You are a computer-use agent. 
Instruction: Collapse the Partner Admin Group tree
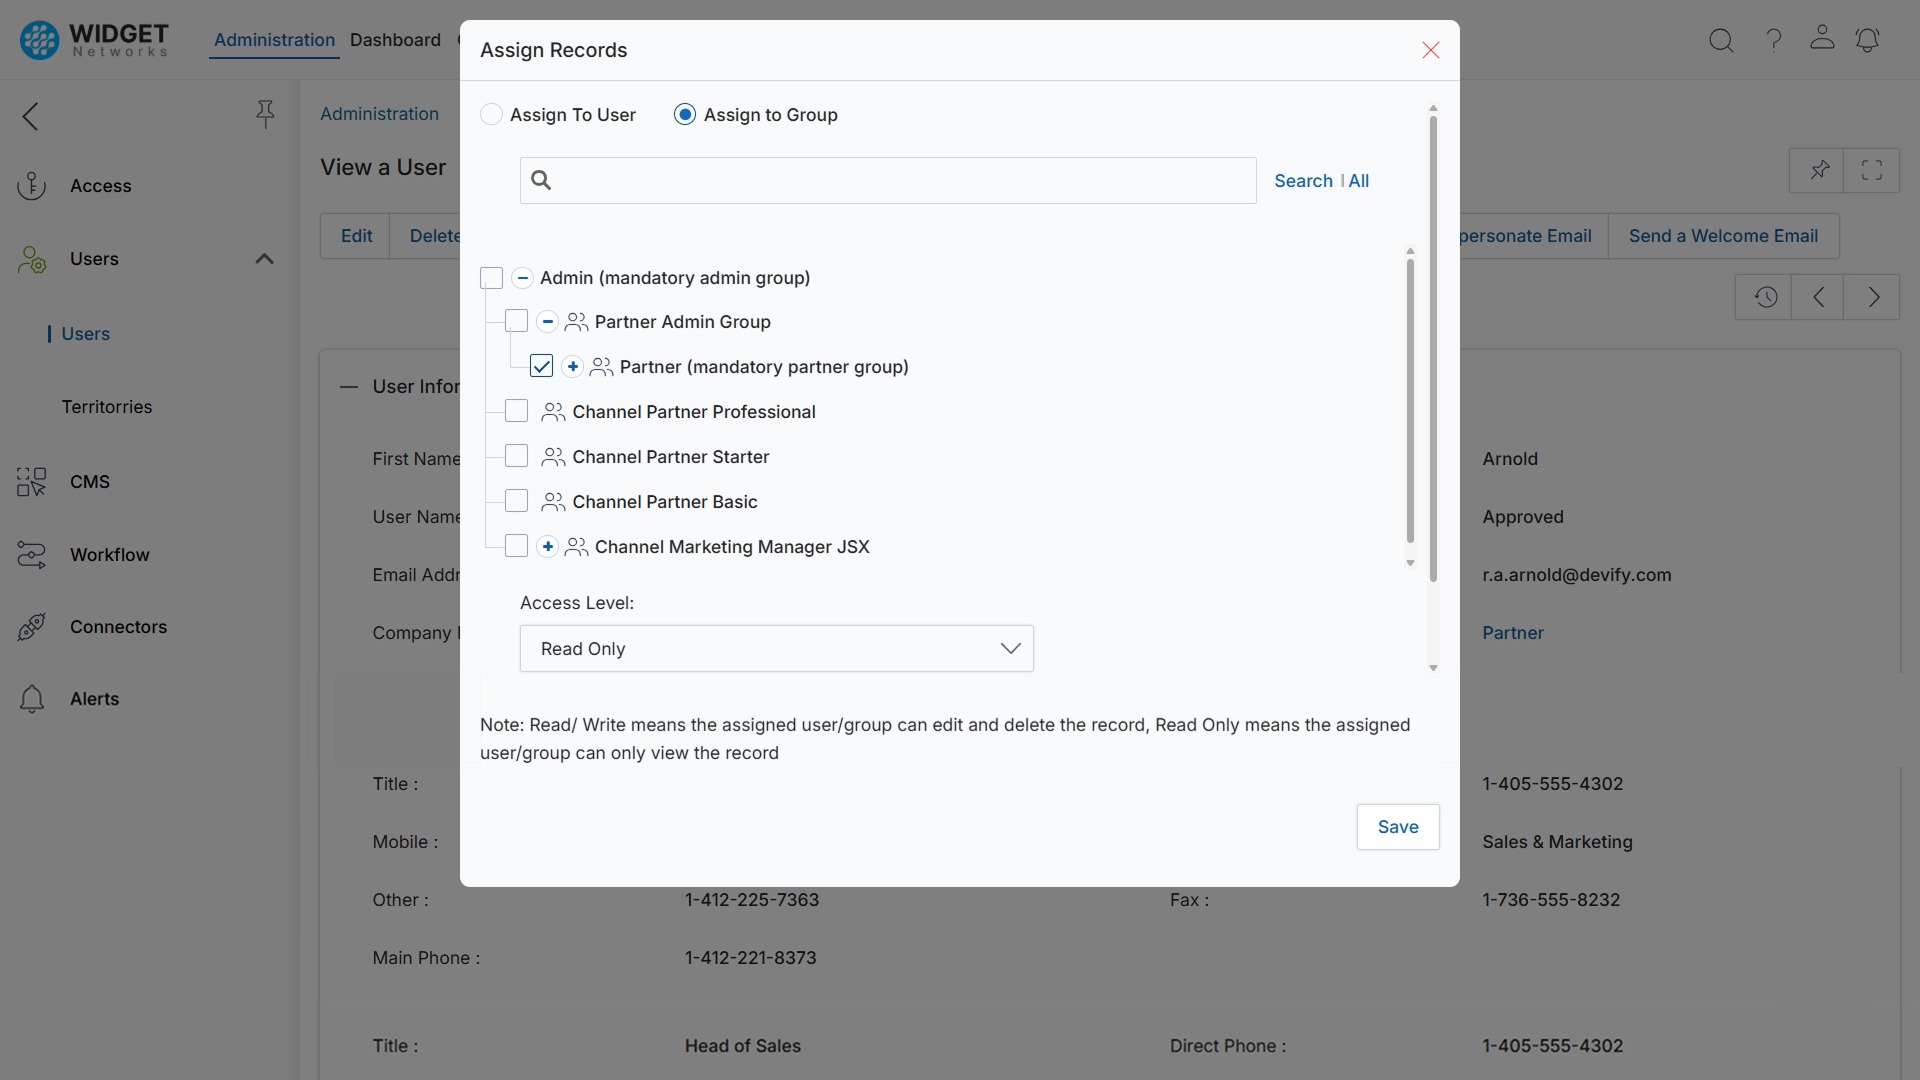coord(547,321)
